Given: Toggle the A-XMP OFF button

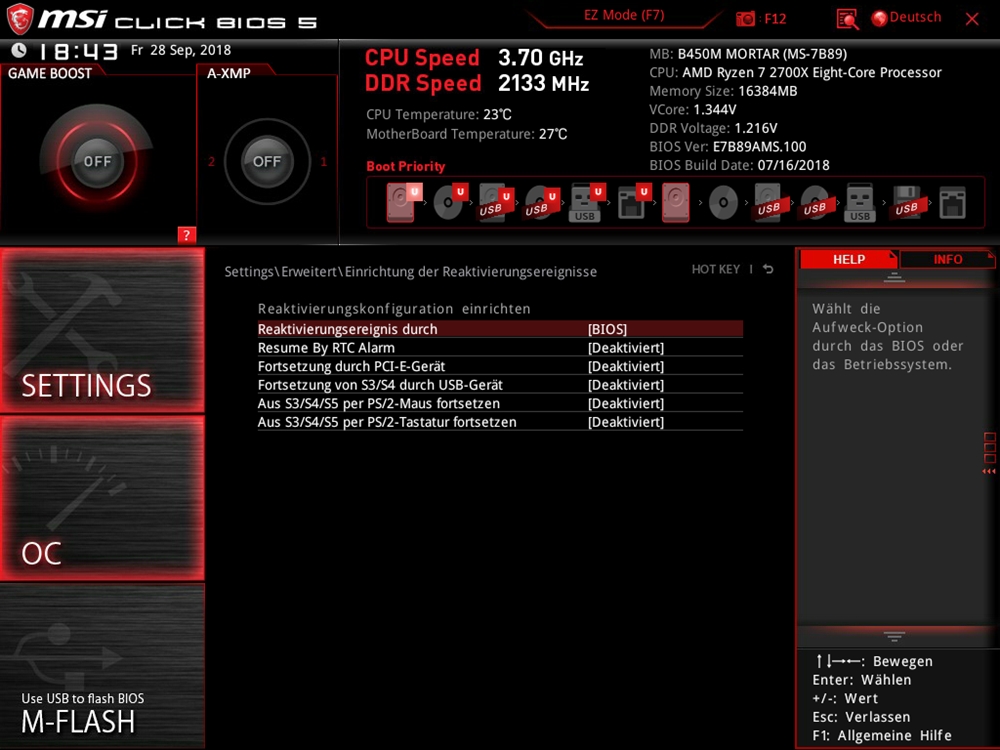Looking at the screenshot, I should click(267, 161).
